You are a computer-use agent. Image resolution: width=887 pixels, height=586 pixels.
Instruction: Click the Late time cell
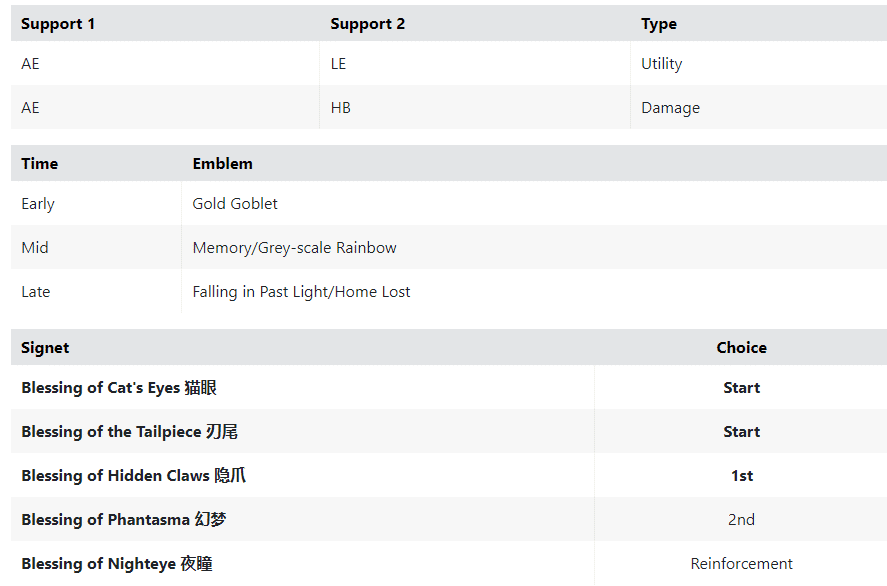tap(35, 292)
